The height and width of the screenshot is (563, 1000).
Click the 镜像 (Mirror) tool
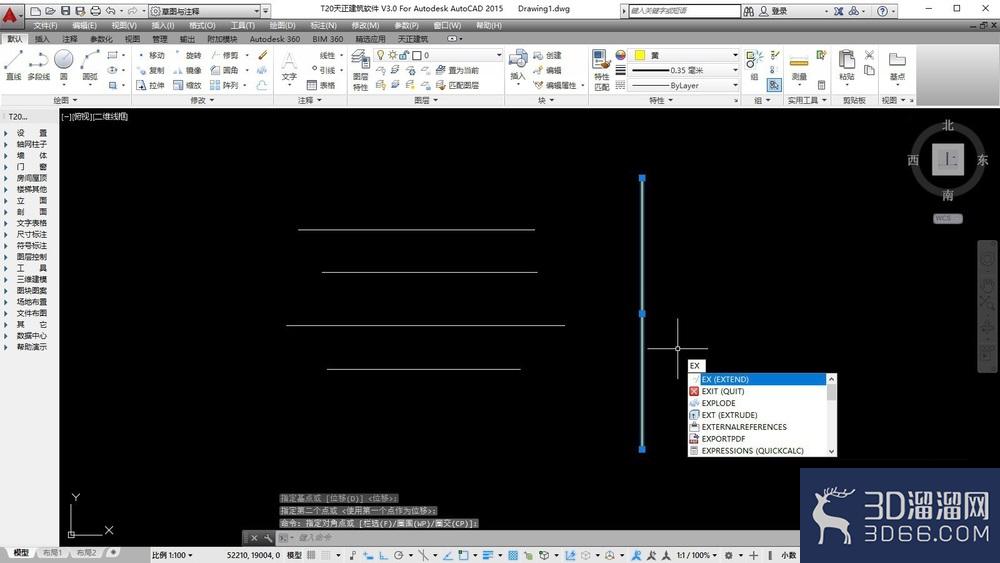pyautogui.click(x=188, y=70)
